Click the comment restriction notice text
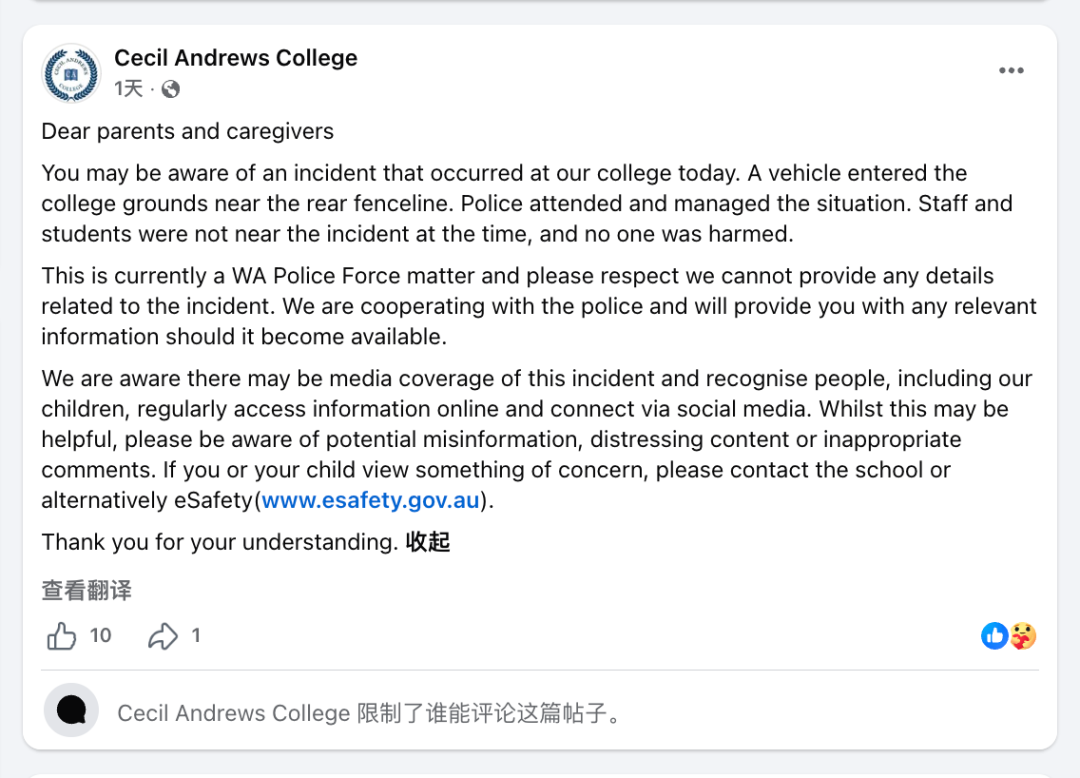This screenshot has width=1080, height=778. [369, 713]
